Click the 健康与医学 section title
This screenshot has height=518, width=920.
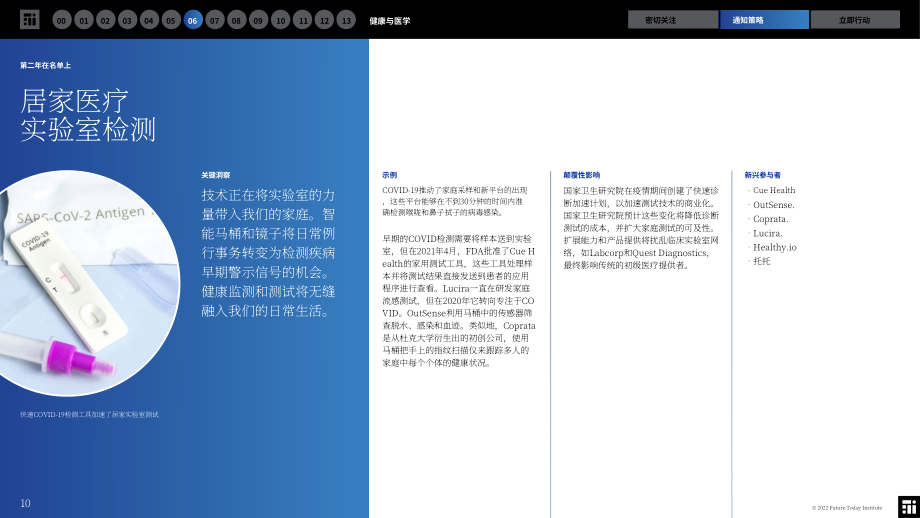(x=390, y=21)
